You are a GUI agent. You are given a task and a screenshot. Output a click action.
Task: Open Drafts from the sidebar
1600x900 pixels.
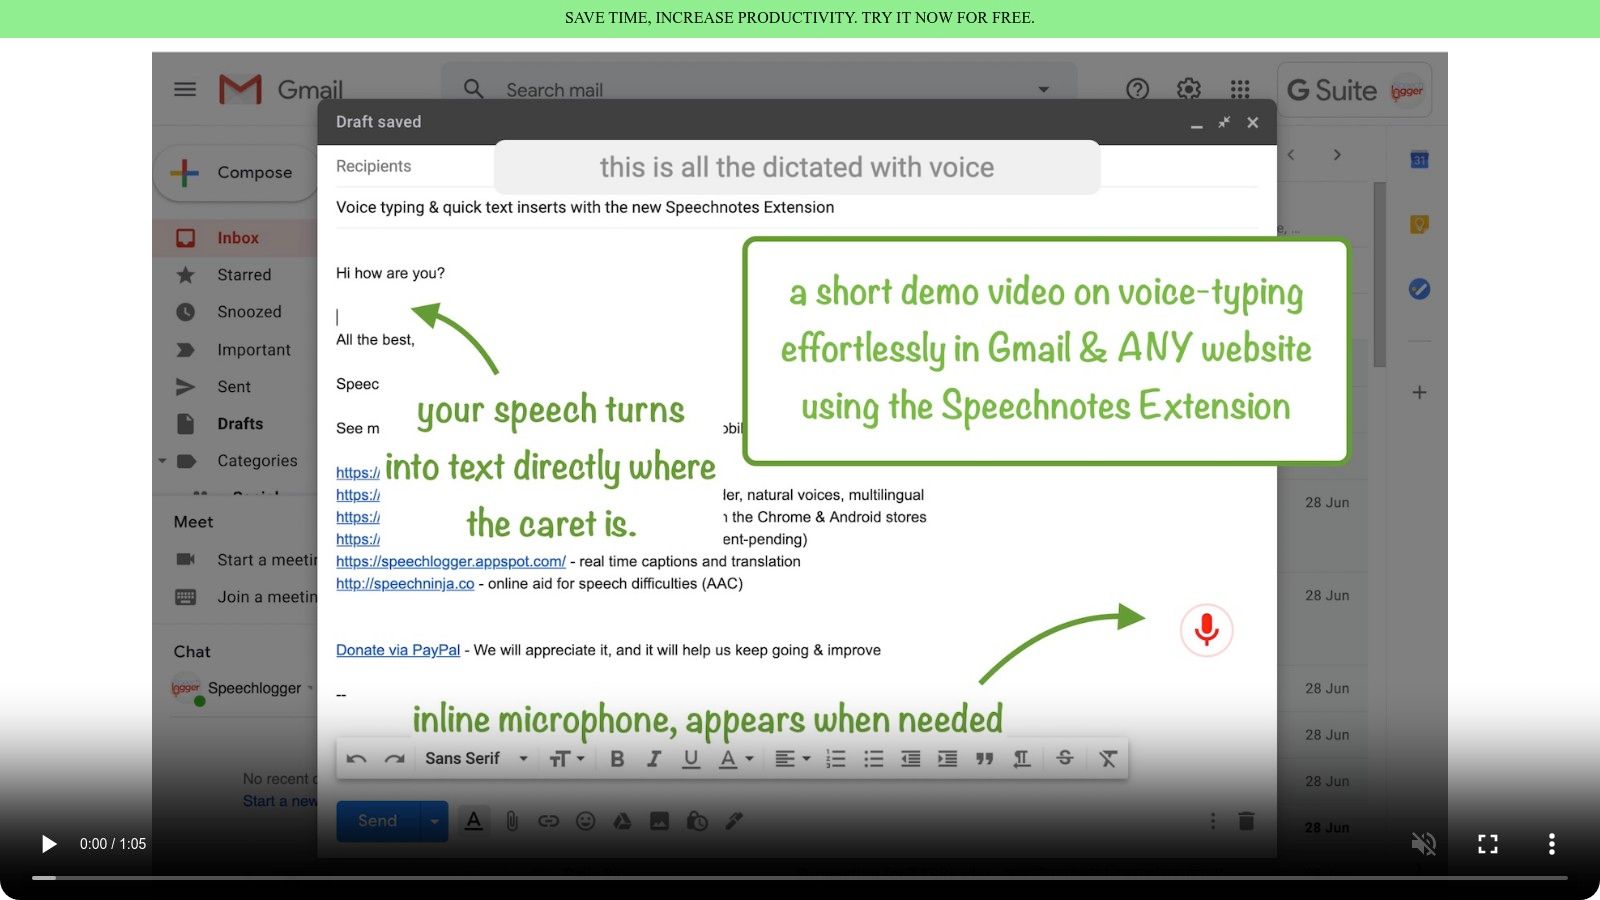coord(239,423)
